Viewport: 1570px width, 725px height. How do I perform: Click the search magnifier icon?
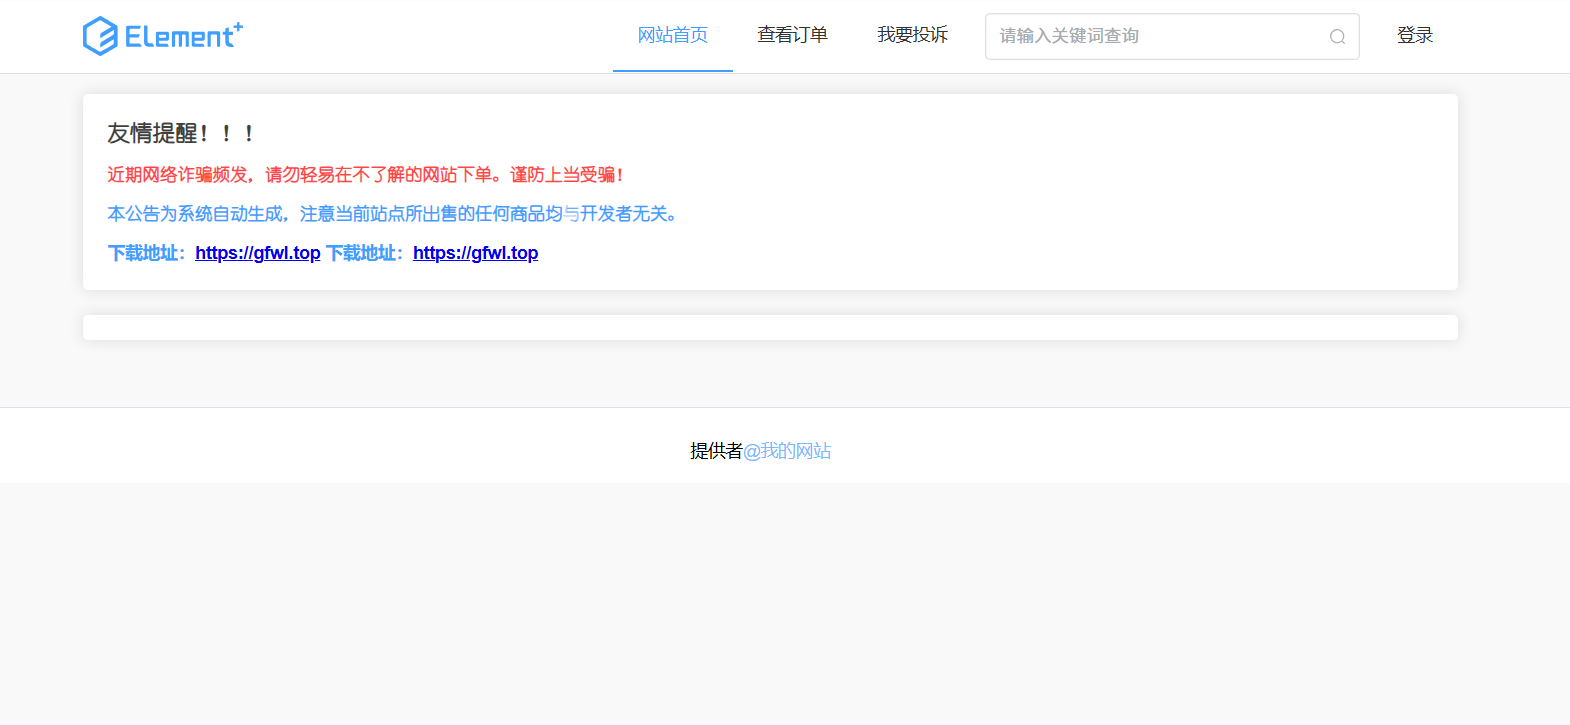(1337, 37)
